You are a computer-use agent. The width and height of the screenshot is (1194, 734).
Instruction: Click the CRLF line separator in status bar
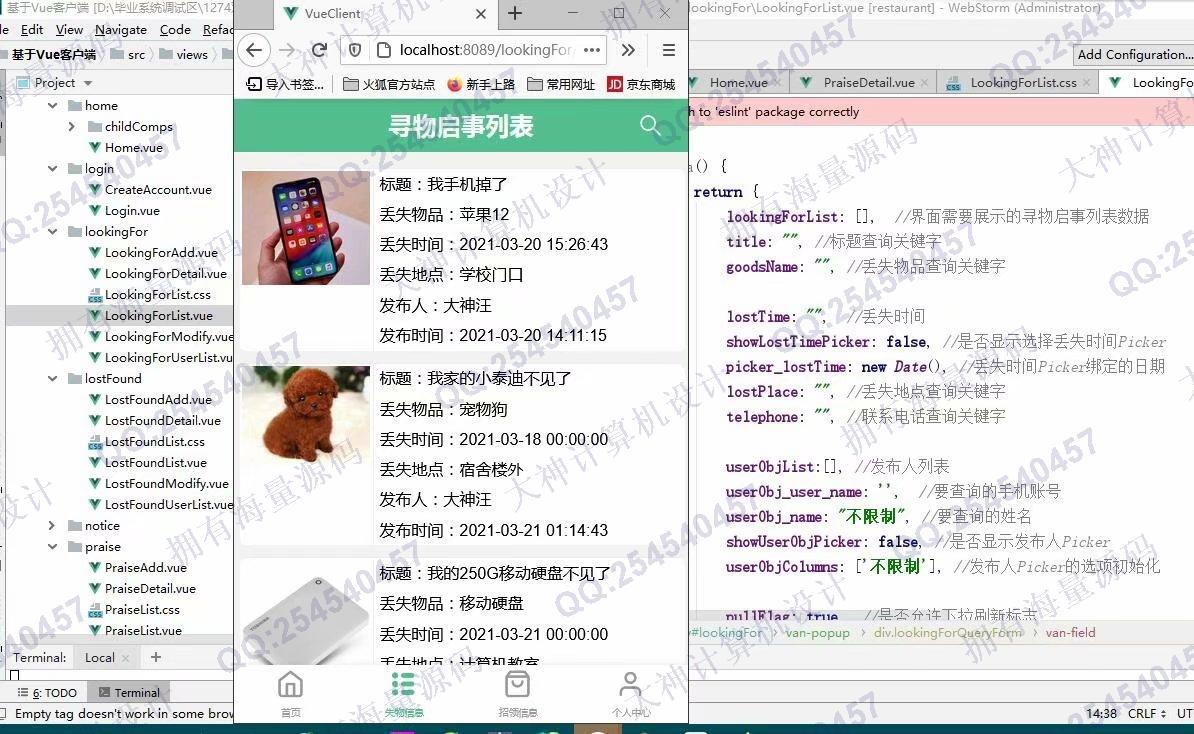tap(1146, 713)
